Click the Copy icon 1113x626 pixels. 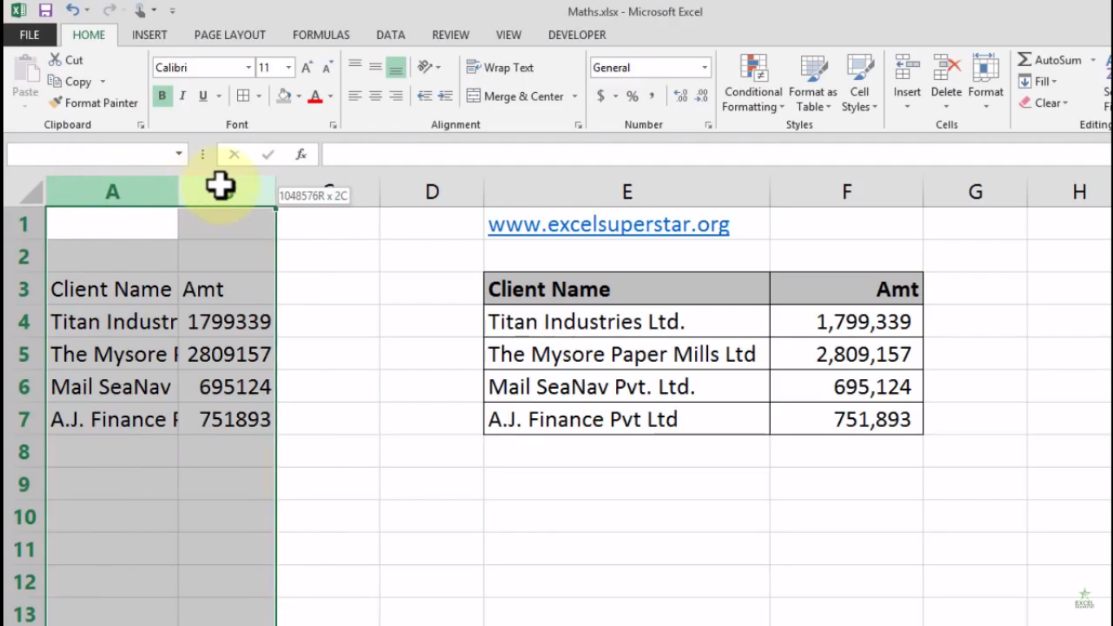pos(55,82)
